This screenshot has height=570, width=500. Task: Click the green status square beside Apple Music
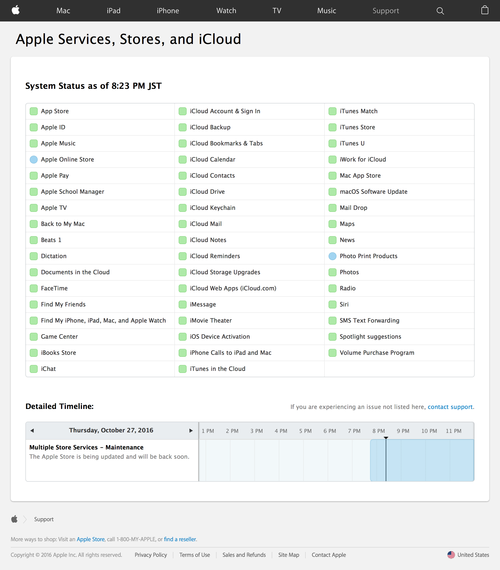34,143
